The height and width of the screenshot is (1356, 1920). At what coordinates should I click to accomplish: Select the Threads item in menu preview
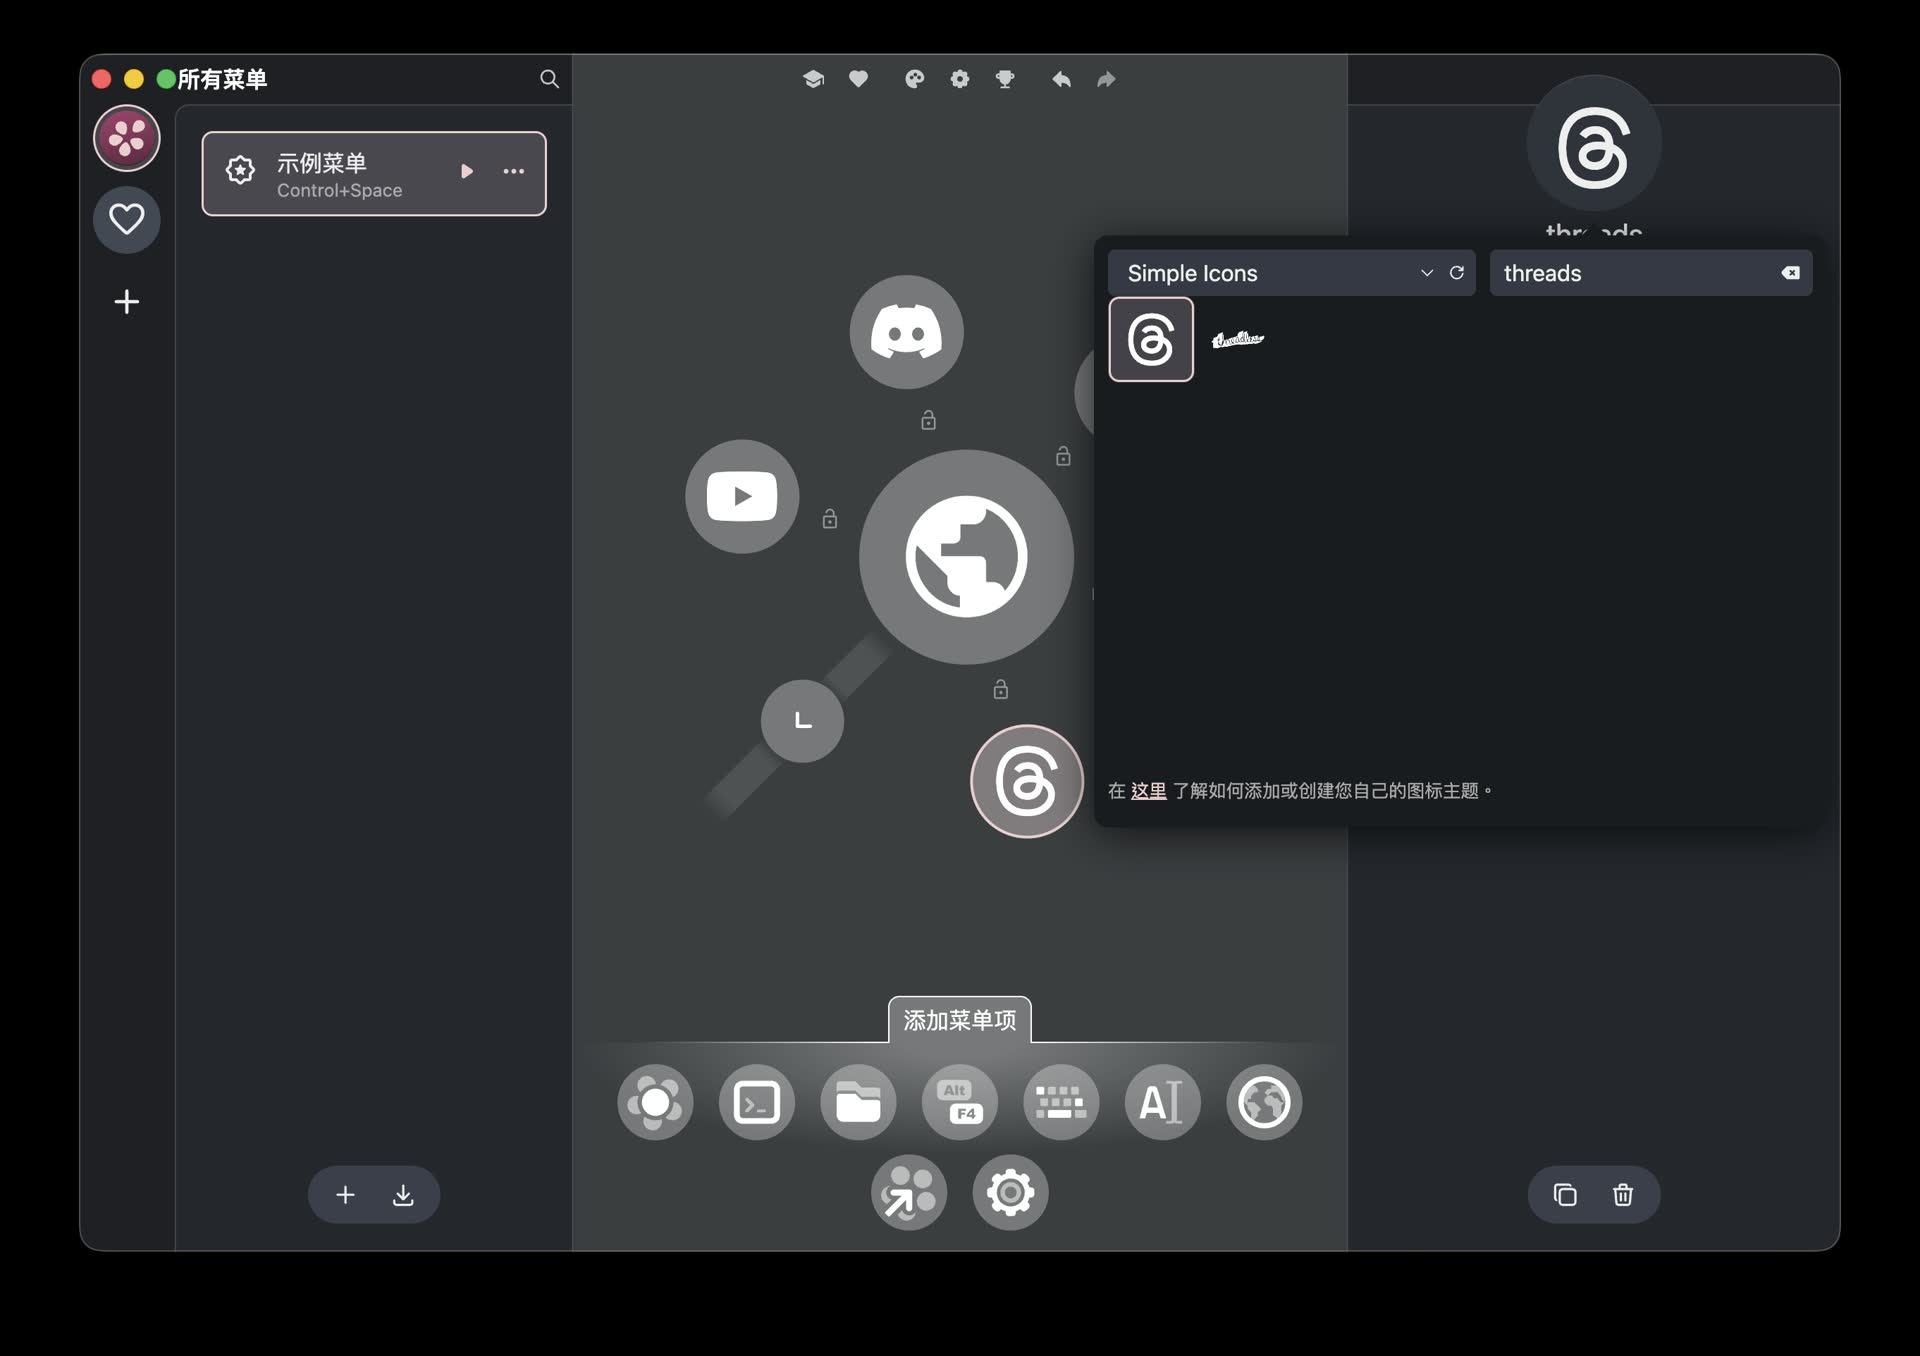coord(1027,781)
